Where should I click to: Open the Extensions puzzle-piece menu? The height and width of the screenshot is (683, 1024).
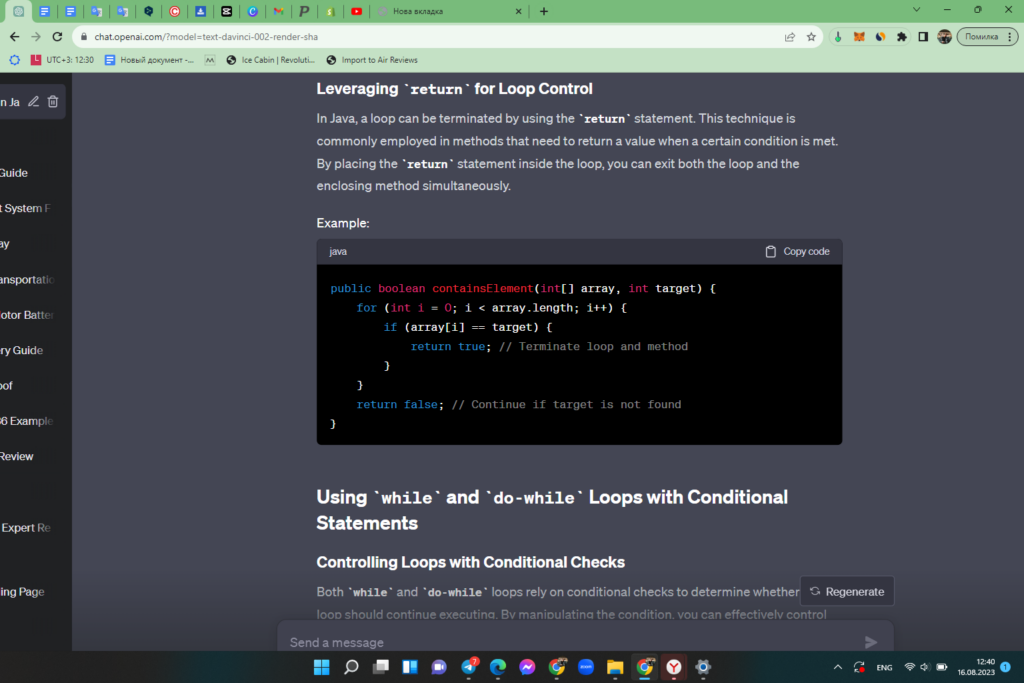point(902,37)
